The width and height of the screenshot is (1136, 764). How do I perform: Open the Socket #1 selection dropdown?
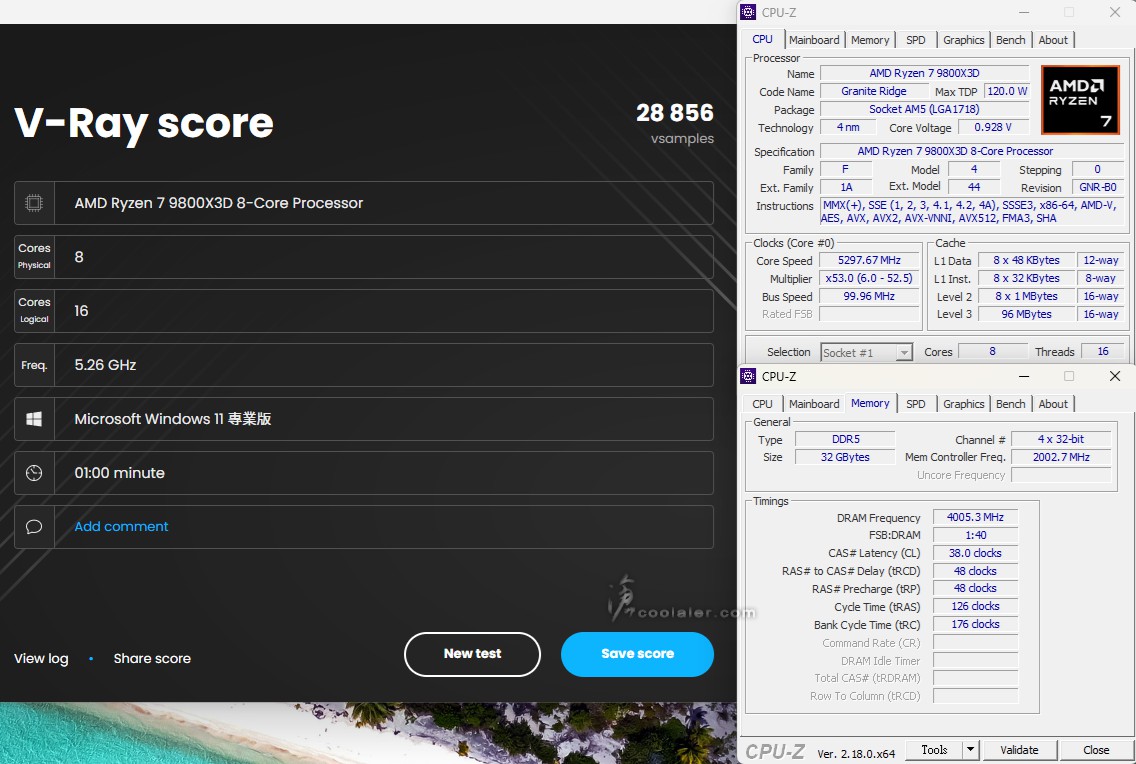[x=866, y=352]
